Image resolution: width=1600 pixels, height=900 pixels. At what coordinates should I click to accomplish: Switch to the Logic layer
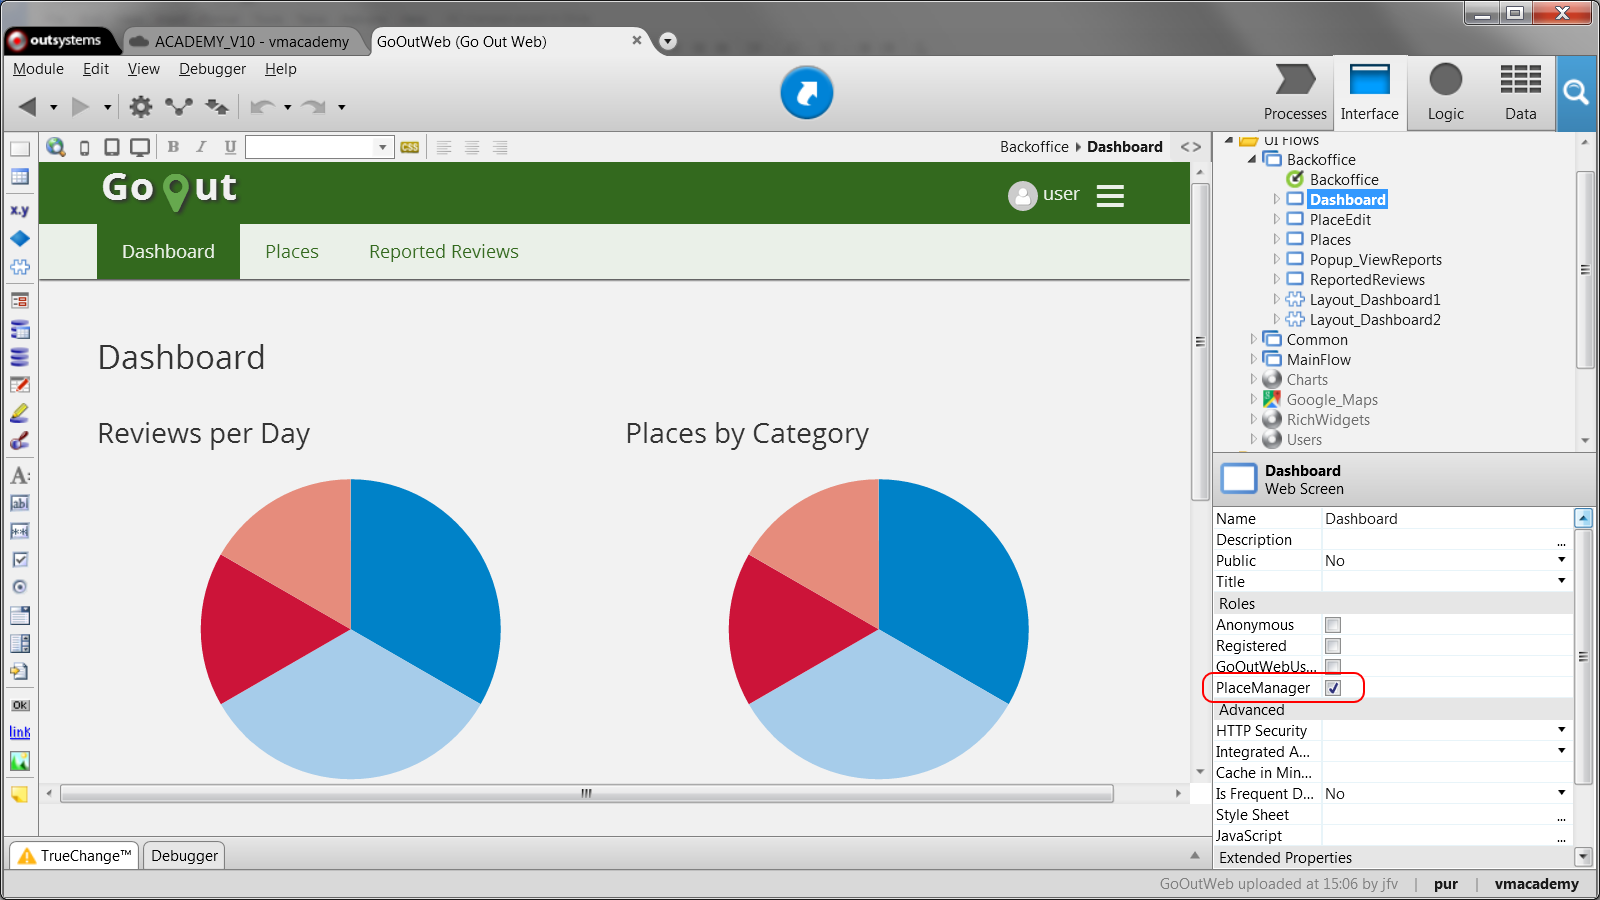(x=1445, y=93)
